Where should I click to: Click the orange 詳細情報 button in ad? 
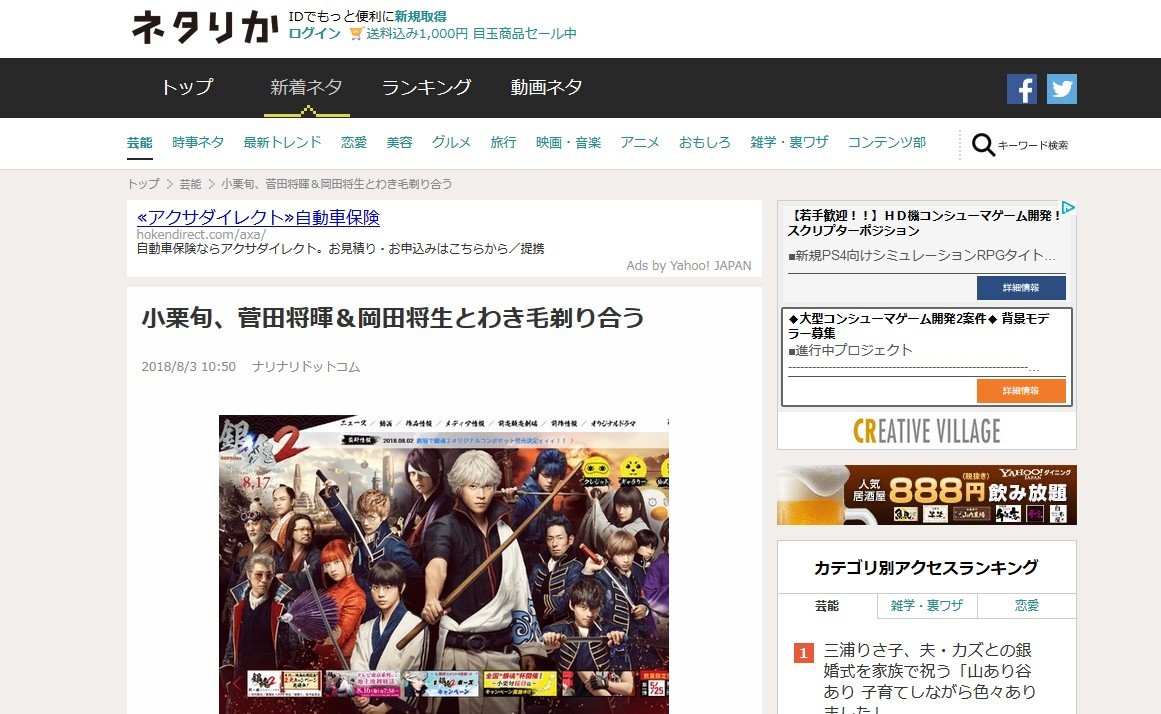[1021, 390]
